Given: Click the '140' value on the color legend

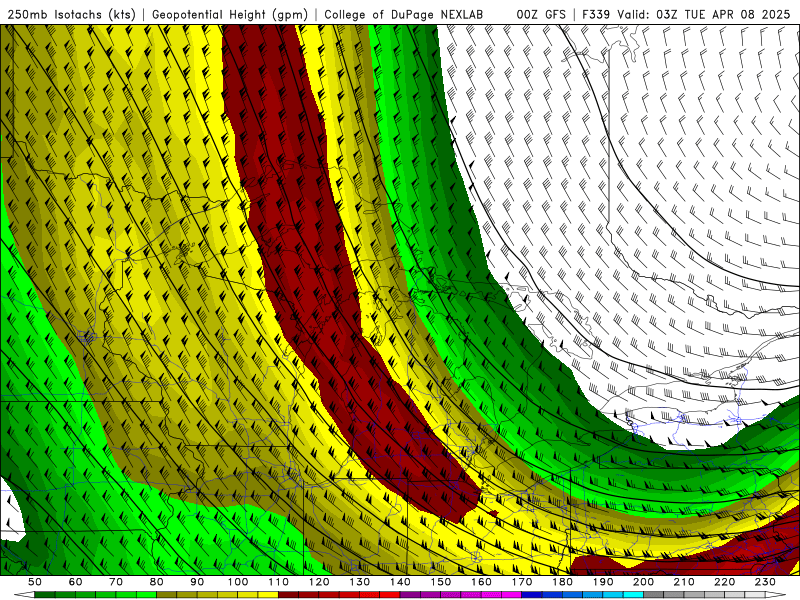Looking at the screenshot, I should click(x=400, y=582).
